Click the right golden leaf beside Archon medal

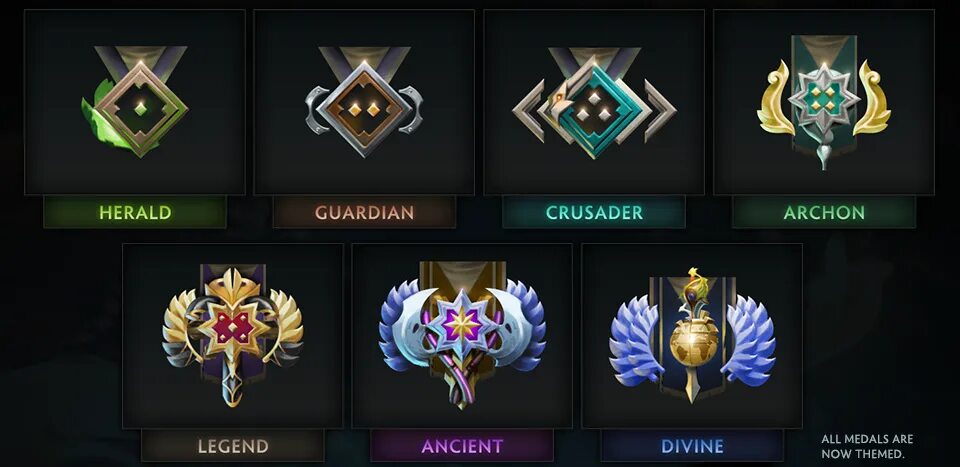(x=872, y=97)
